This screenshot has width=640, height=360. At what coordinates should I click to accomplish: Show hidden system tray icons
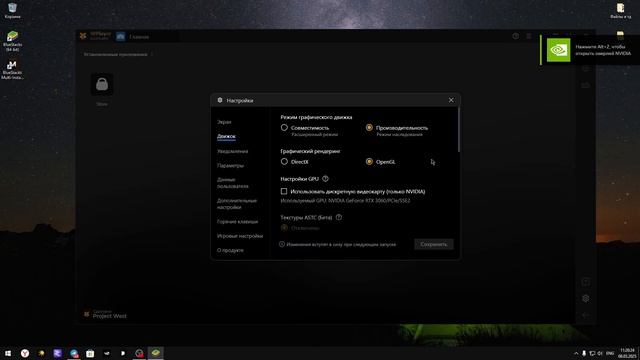click(x=576, y=353)
